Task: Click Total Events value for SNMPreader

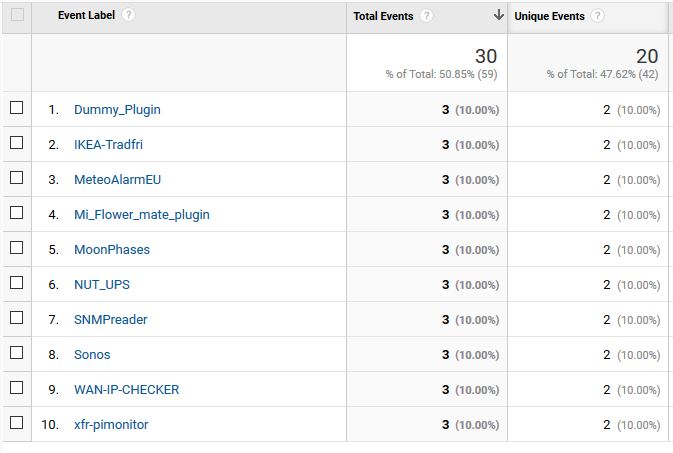Action: 446,319
